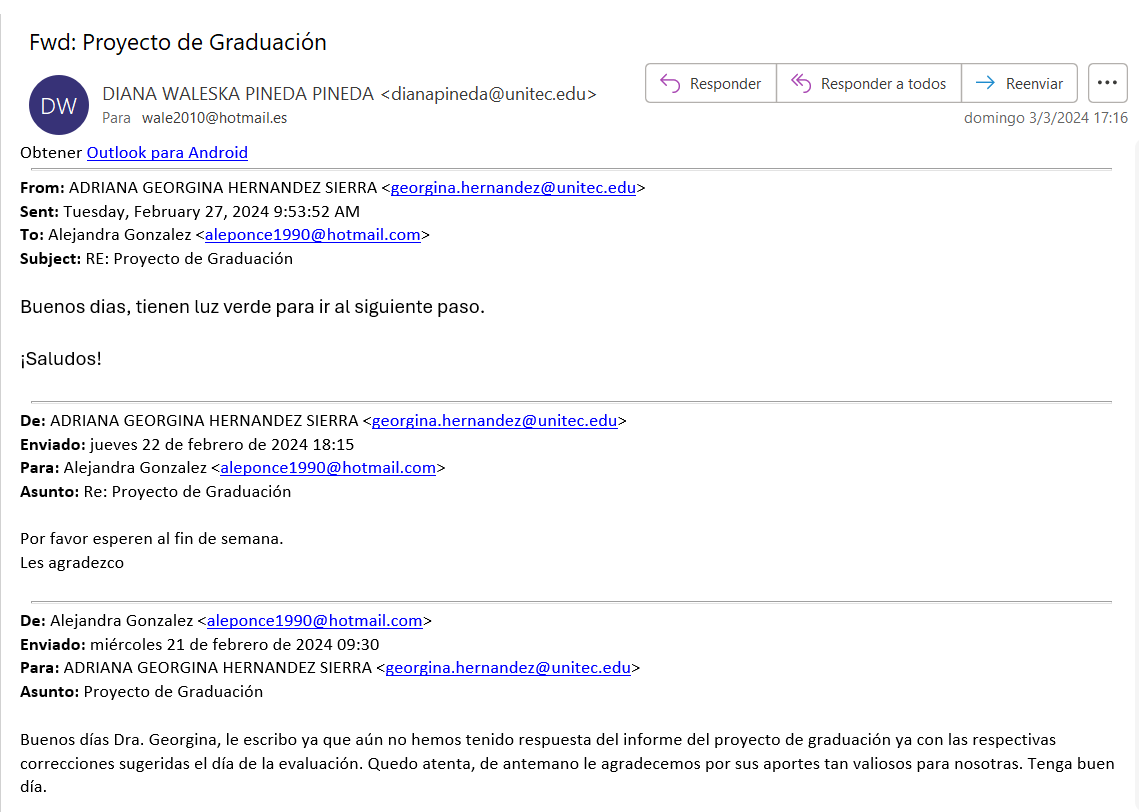The height and width of the screenshot is (812, 1139).
Task: Open aleponce1990 link in the 22 de febrero message
Action: 328,468
